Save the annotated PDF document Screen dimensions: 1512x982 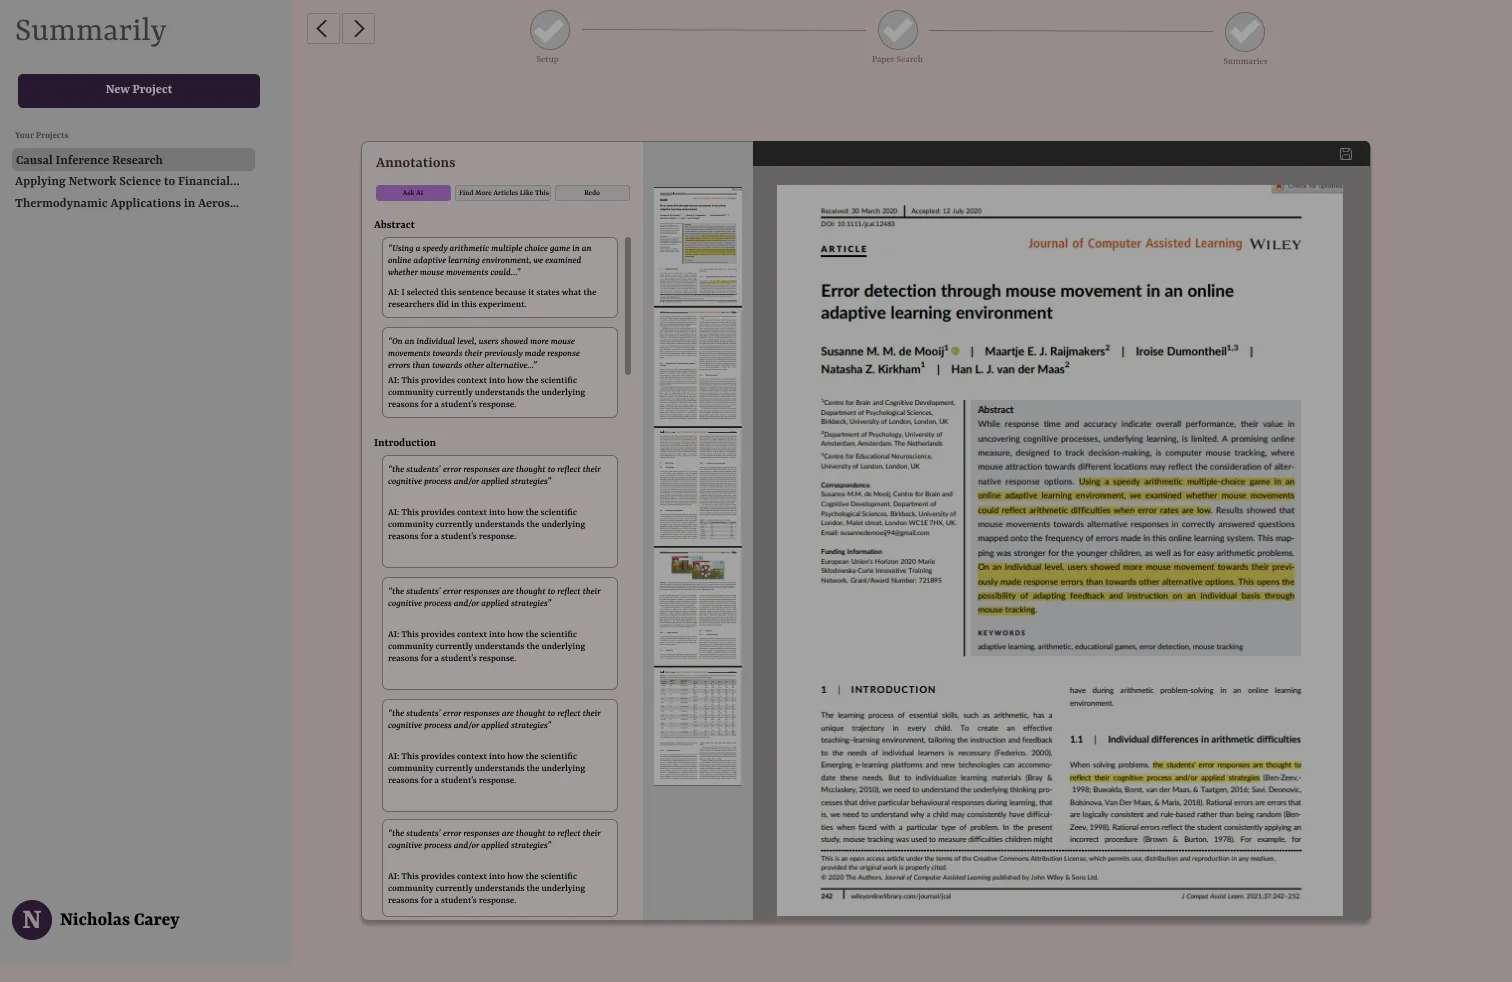pos(1345,154)
